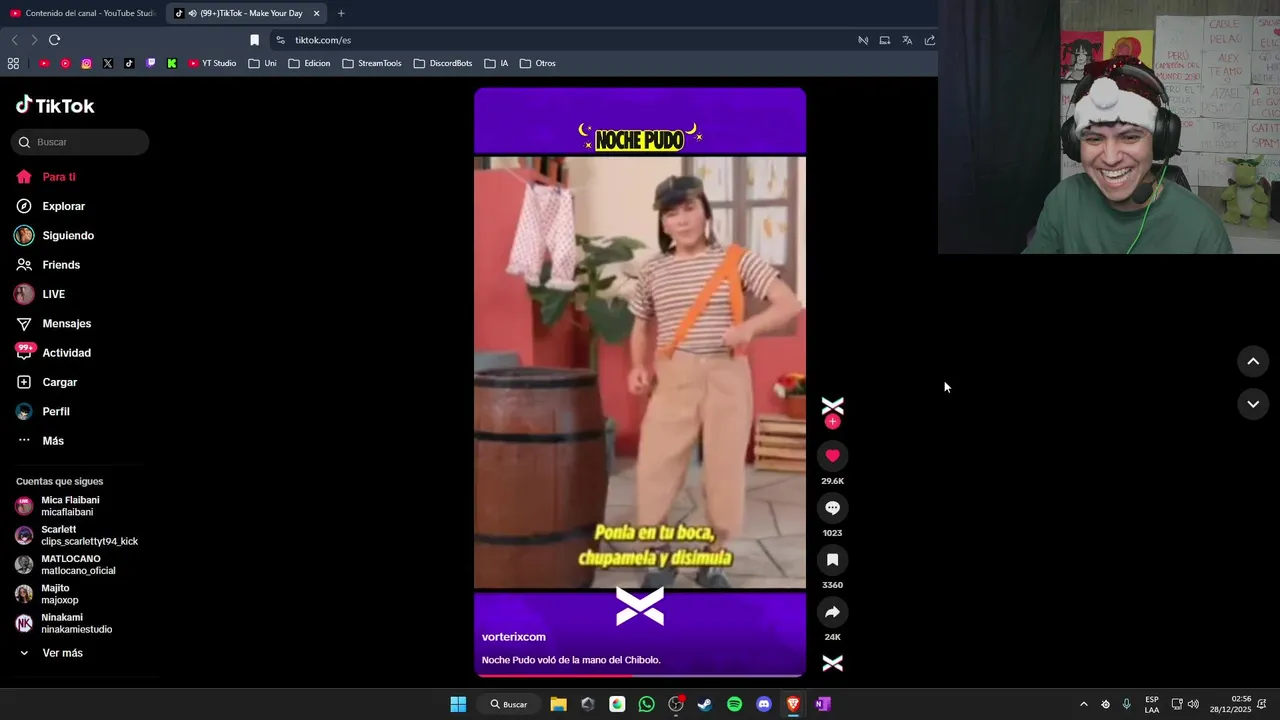Open the Kick bookmark icon
The image size is (1280, 720).
click(172, 63)
